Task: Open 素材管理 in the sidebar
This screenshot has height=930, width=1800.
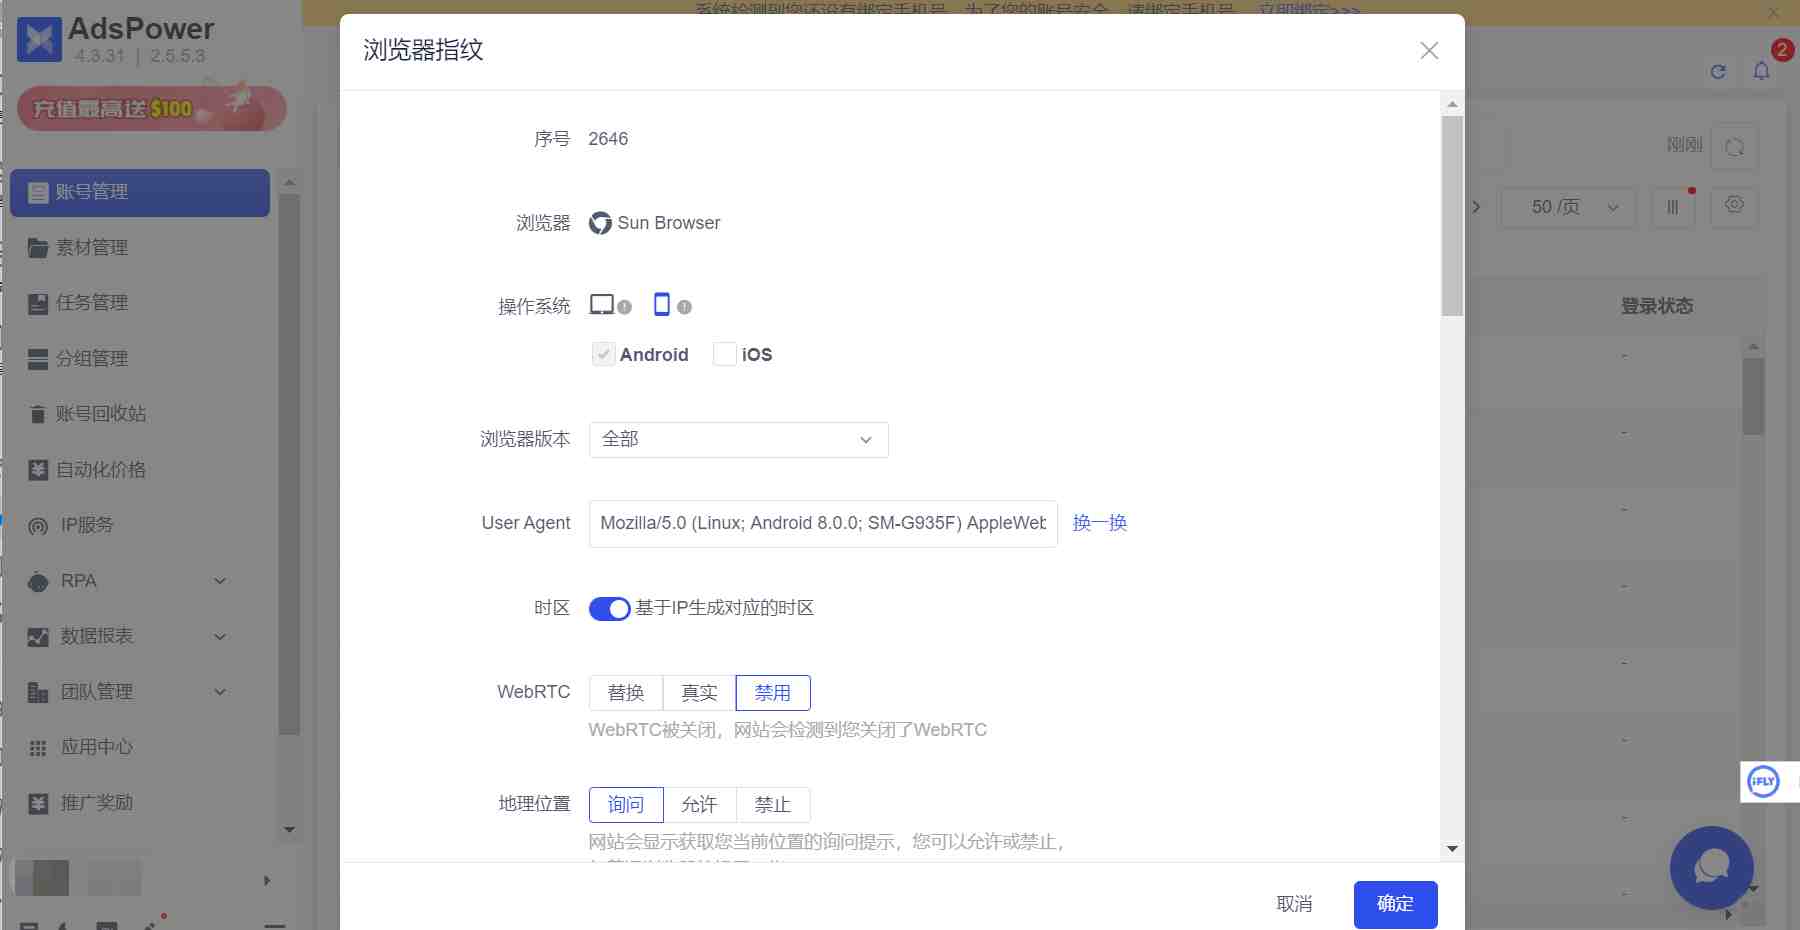Action: coord(92,248)
